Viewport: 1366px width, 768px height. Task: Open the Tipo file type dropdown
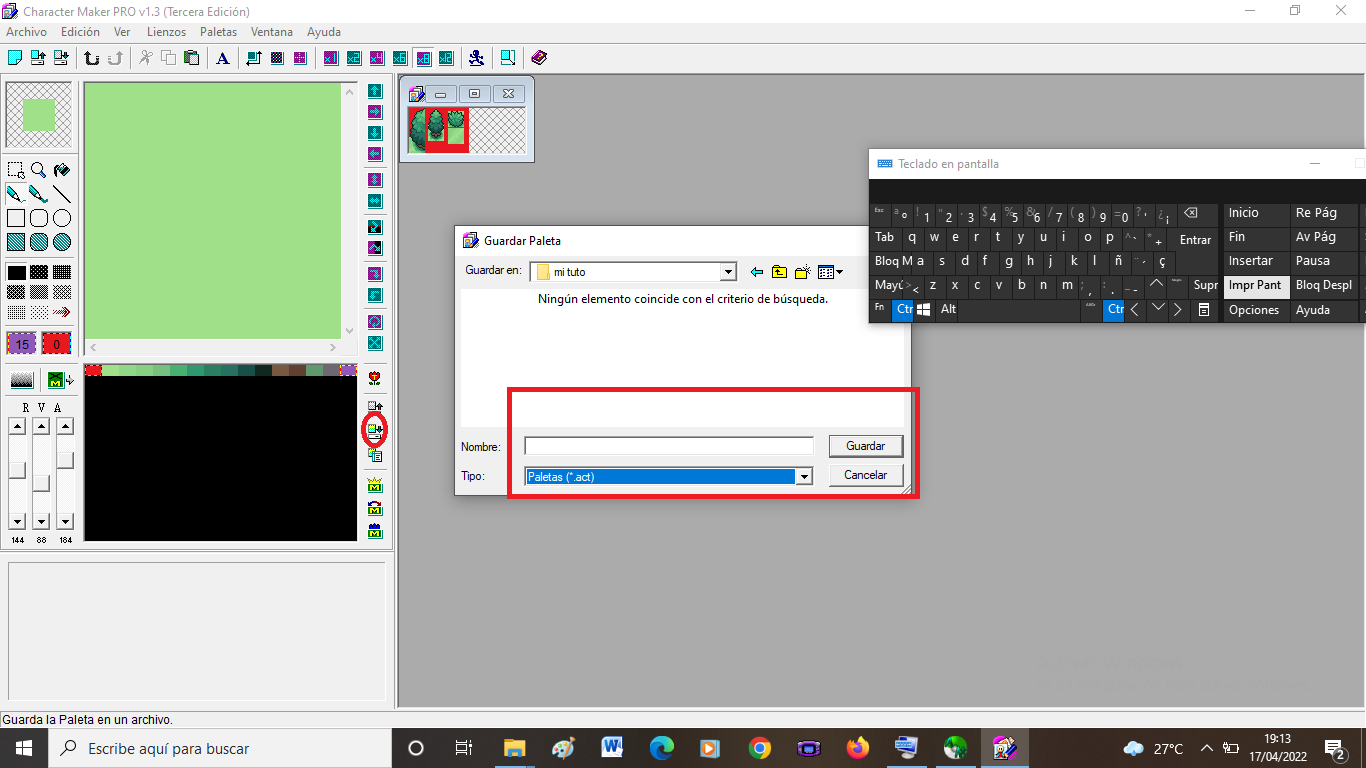[803, 477]
